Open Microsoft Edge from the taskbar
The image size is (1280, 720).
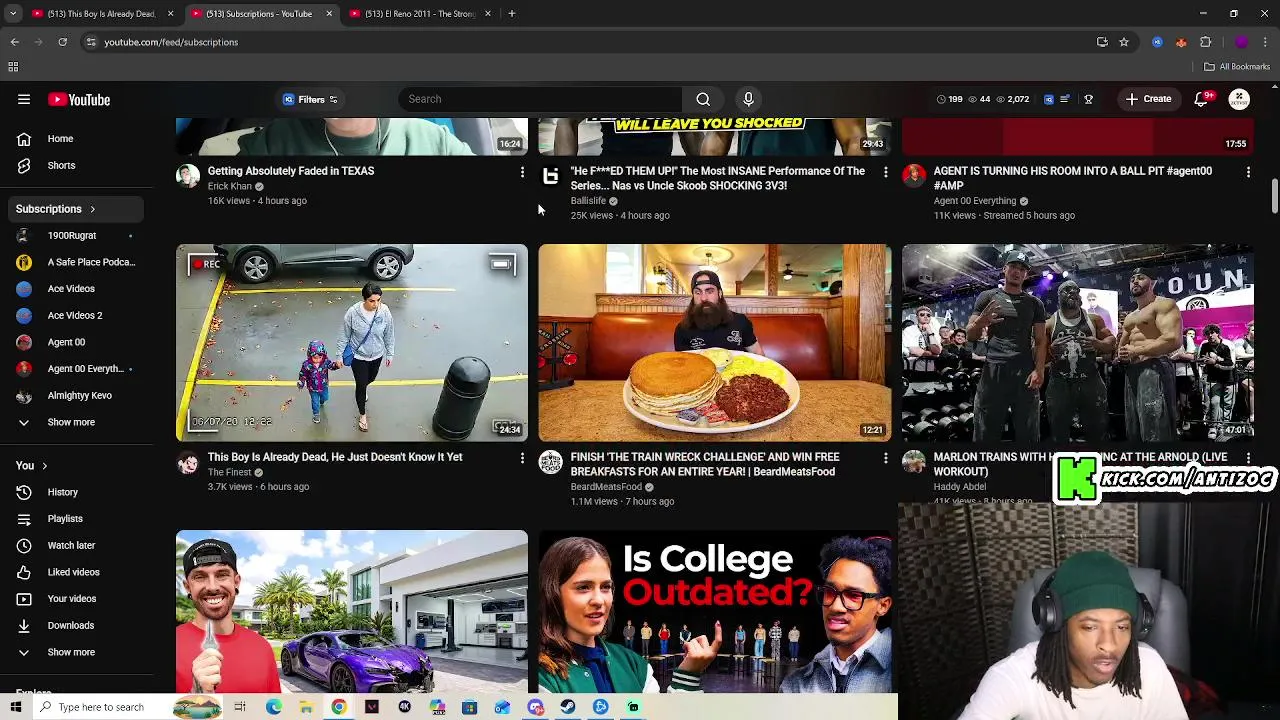273,707
